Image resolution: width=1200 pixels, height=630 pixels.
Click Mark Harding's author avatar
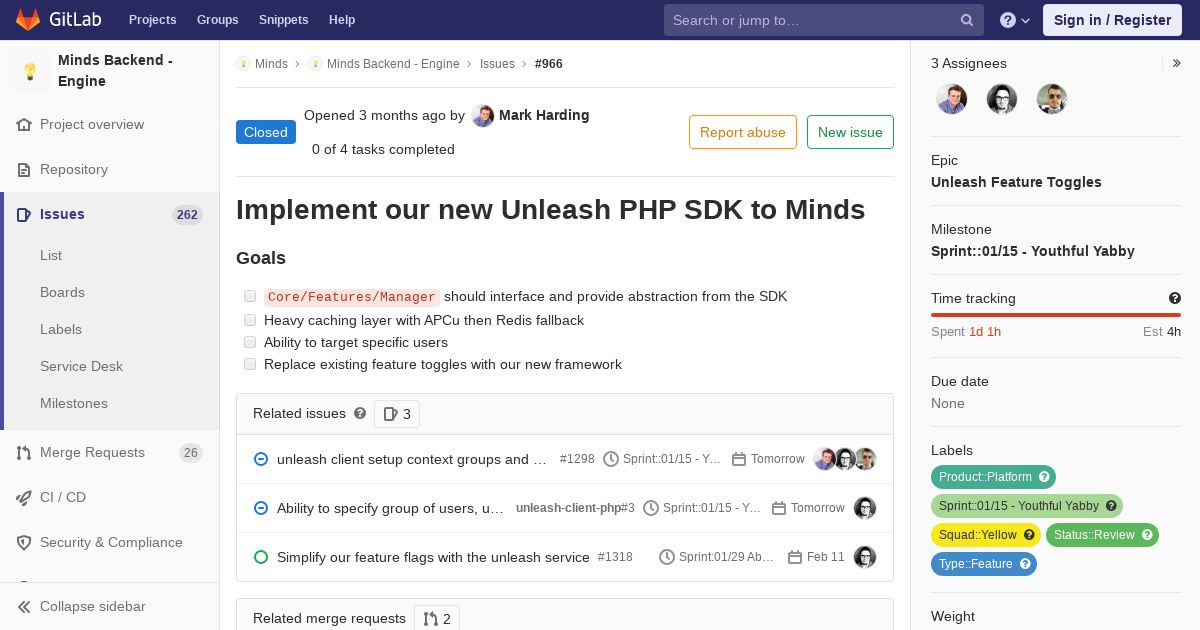(x=483, y=116)
